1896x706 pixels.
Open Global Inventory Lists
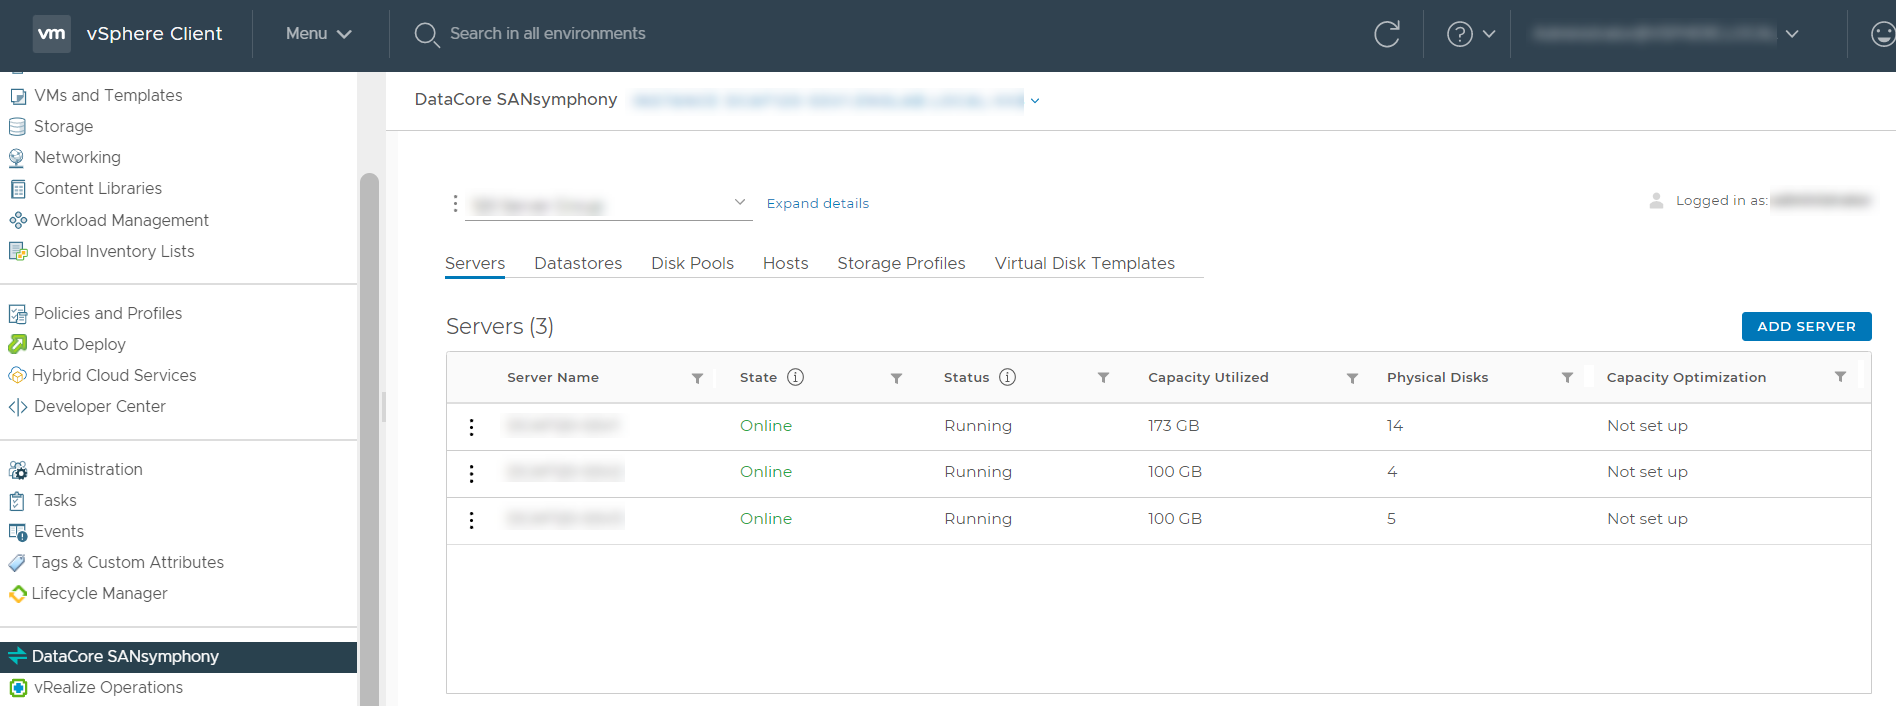[x=114, y=252]
